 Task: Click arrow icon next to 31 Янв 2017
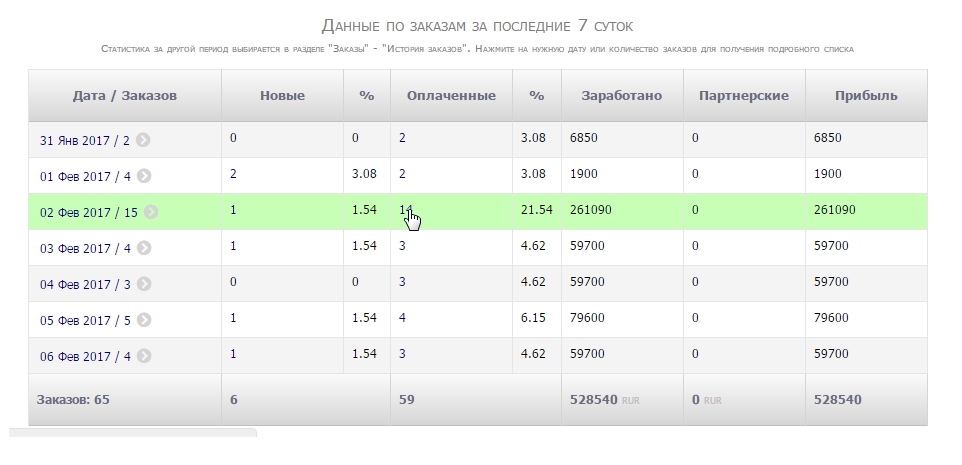pyautogui.click(x=143, y=140)
